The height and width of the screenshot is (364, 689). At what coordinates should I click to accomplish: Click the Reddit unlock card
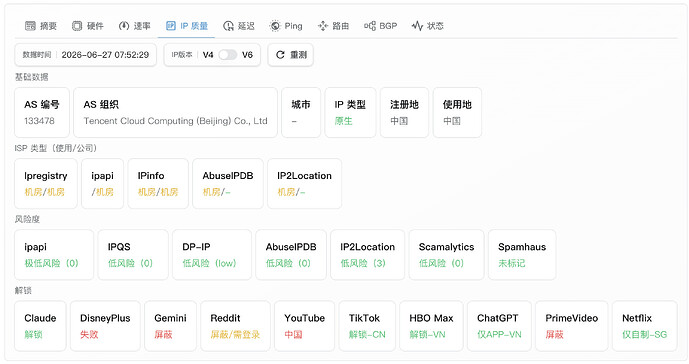point(235,326)
